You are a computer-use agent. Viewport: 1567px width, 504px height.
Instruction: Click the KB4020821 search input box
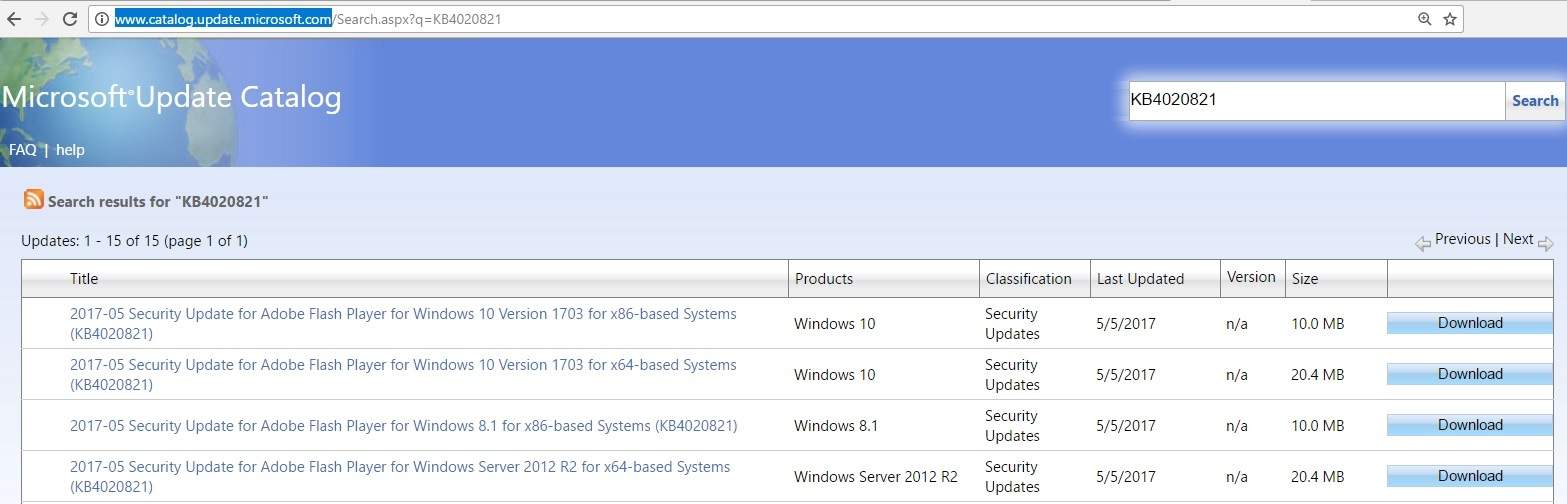[1317, 100]
